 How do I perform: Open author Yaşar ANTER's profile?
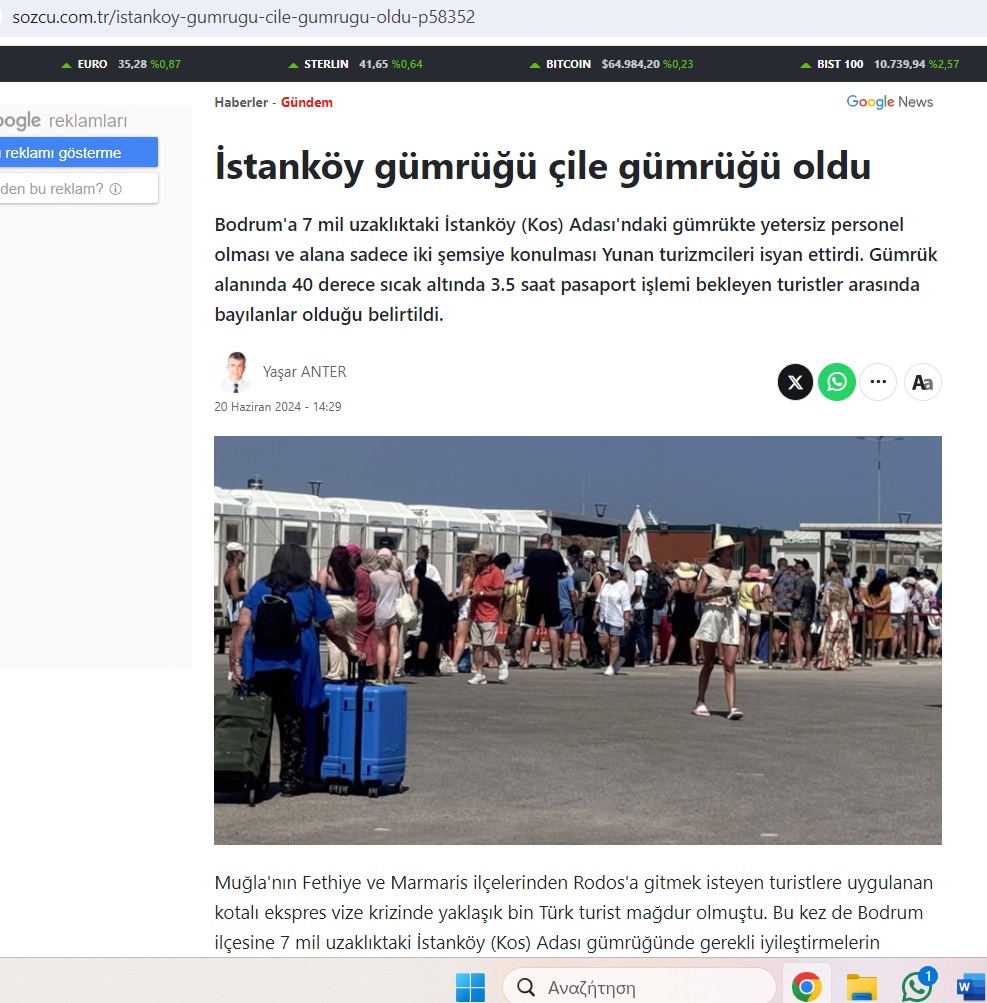coord(304,372)
